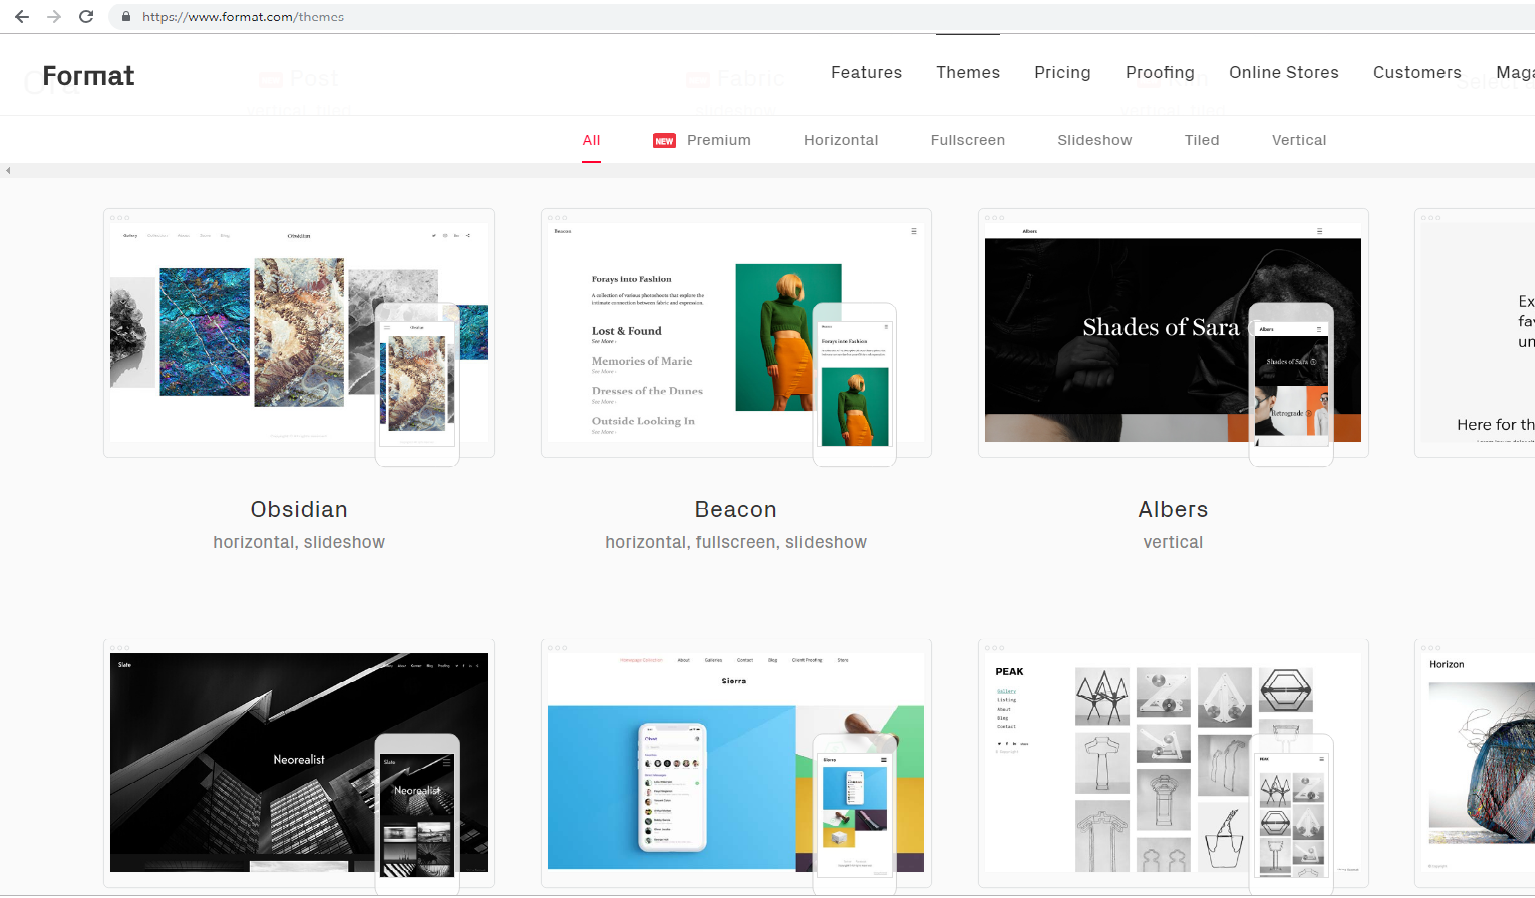Show Slideshow themes filter
The image size is (1535, 898).
click(x=1094, y=140)
